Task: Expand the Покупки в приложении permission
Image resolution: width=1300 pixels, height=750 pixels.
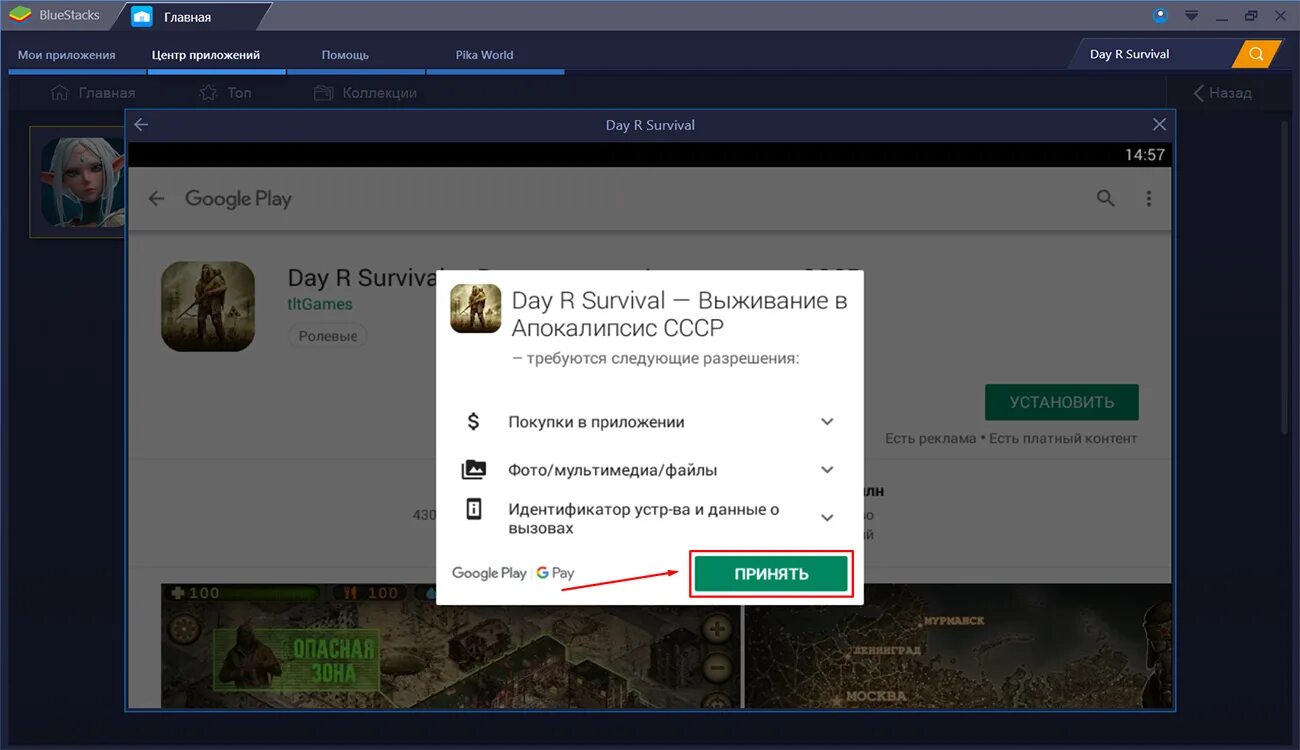Action: 827,422
